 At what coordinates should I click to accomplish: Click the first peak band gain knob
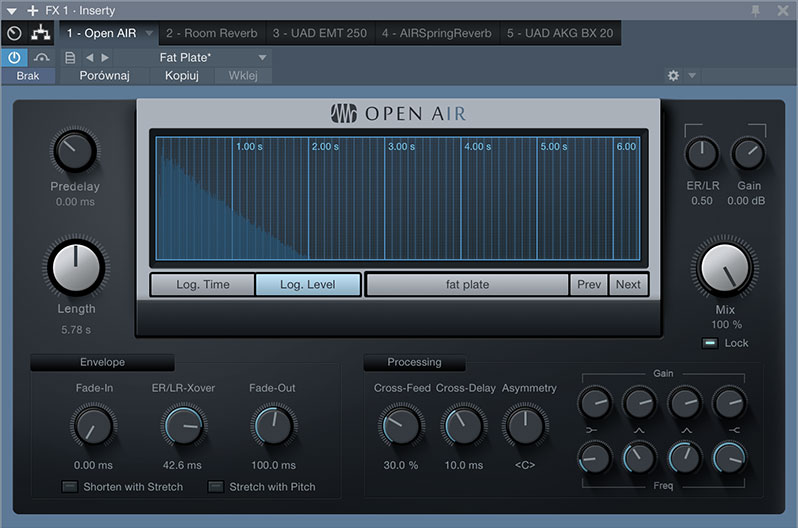639,403
